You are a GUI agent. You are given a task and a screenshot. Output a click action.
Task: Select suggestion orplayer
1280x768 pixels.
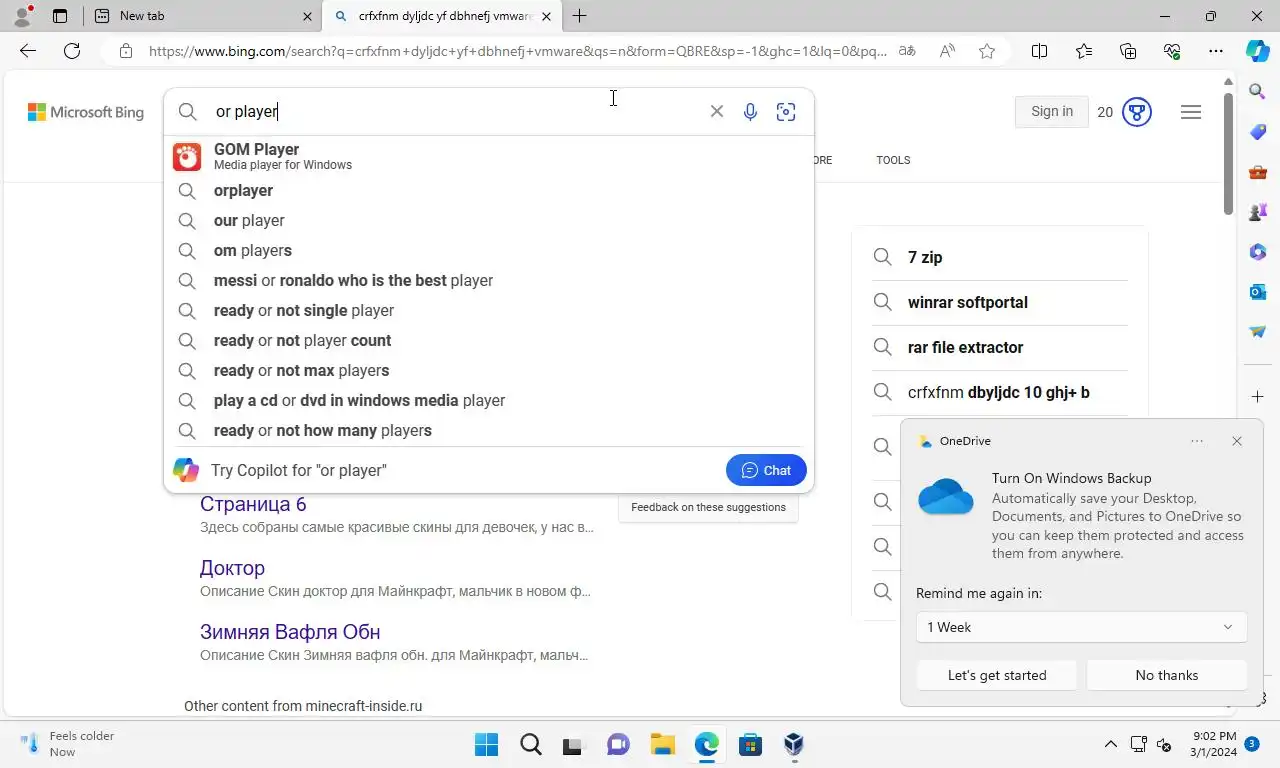click(488, 190)
